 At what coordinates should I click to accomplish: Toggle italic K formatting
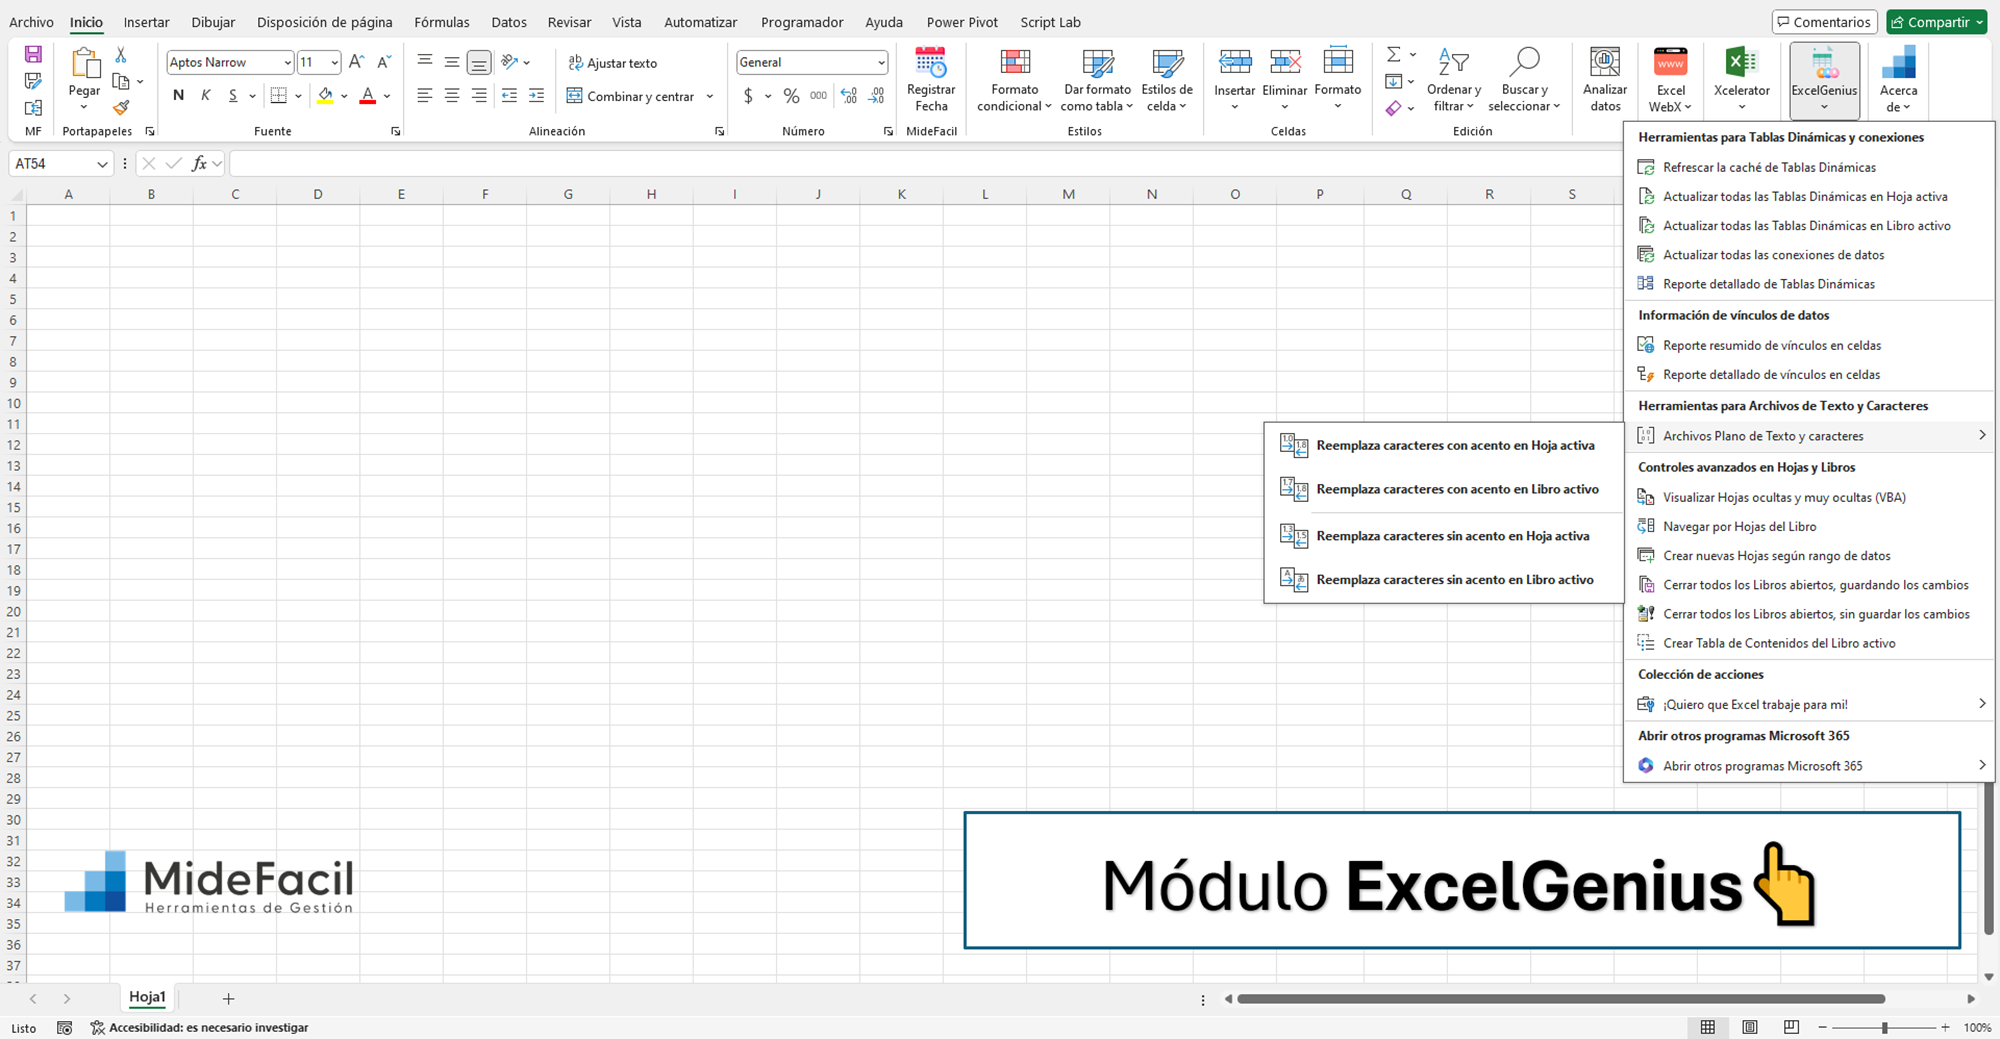point(205,95)
